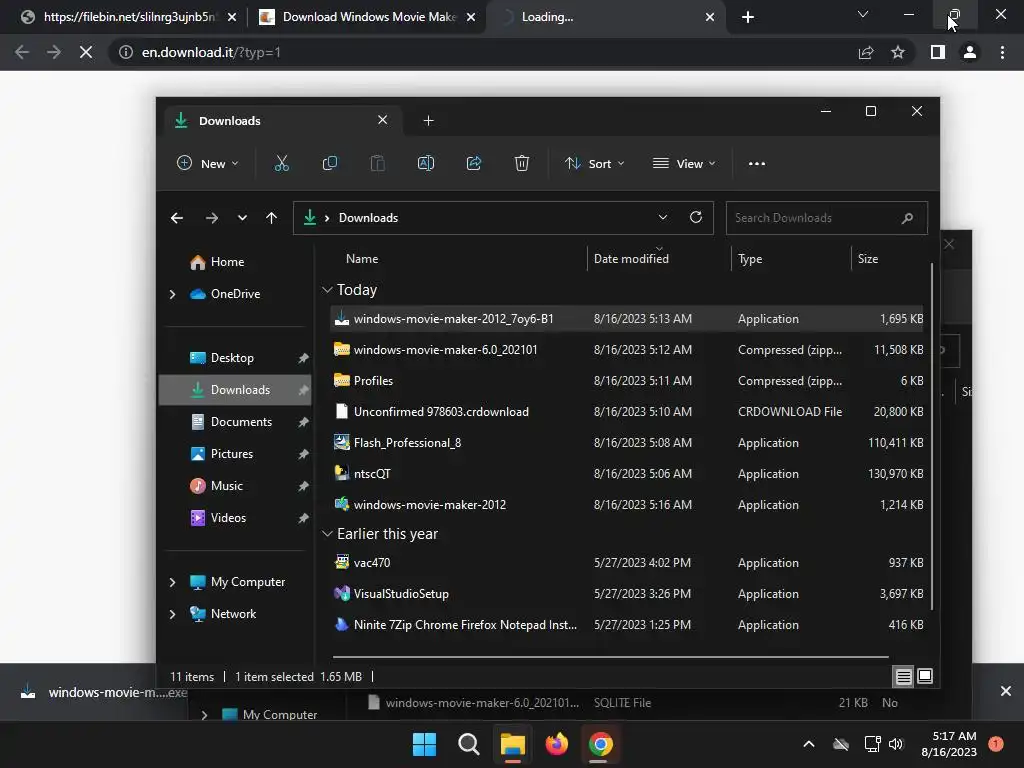This screenshot has width=1024, height=768.
Task: Open the Sort dropdown menu
Action: pos(594,163)
